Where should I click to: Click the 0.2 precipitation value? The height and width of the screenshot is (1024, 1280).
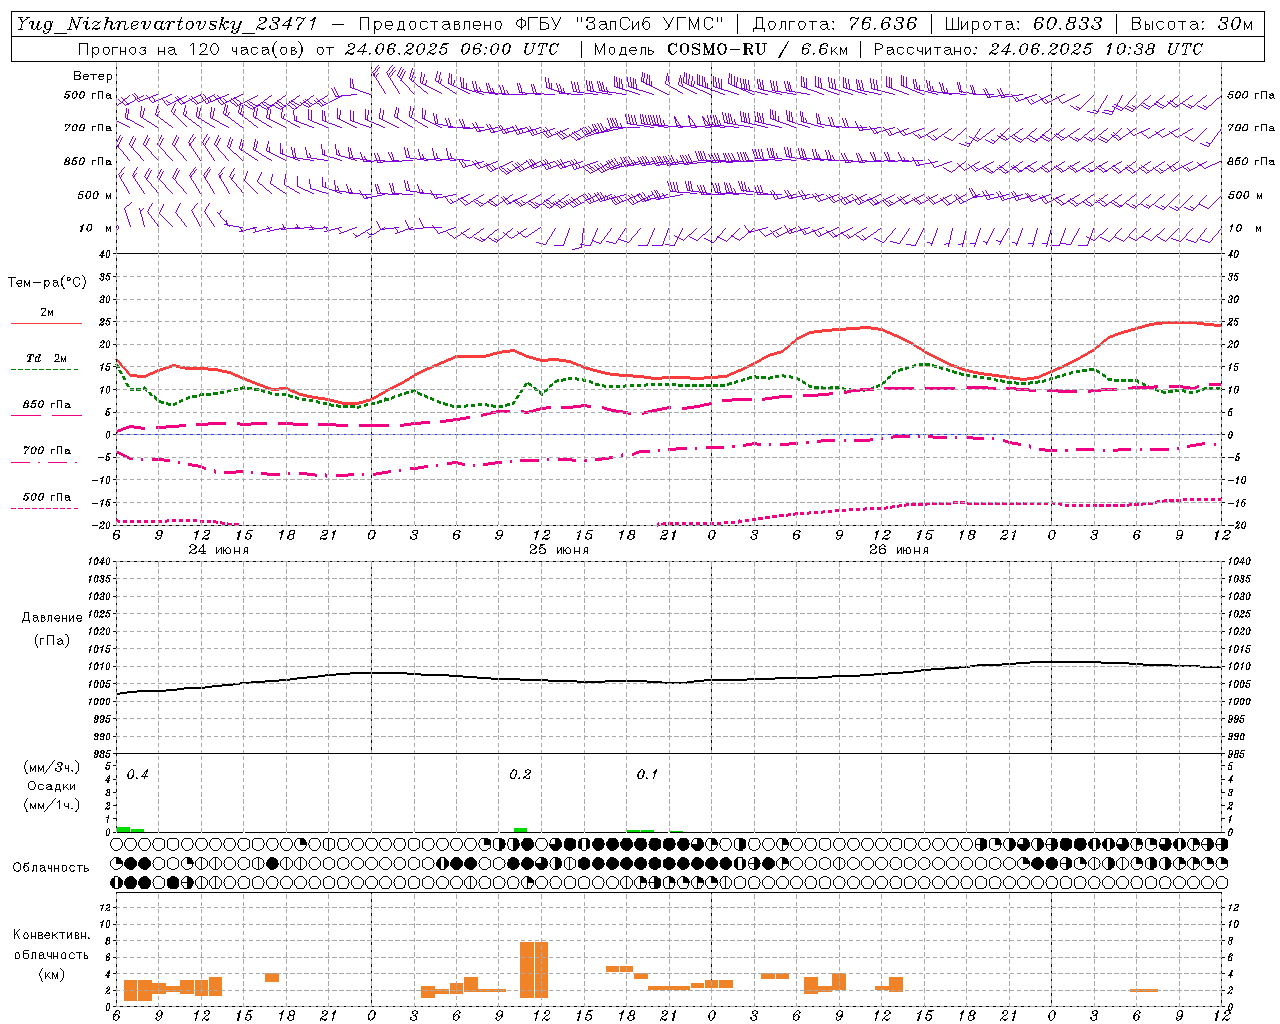[x=520, y=775]
